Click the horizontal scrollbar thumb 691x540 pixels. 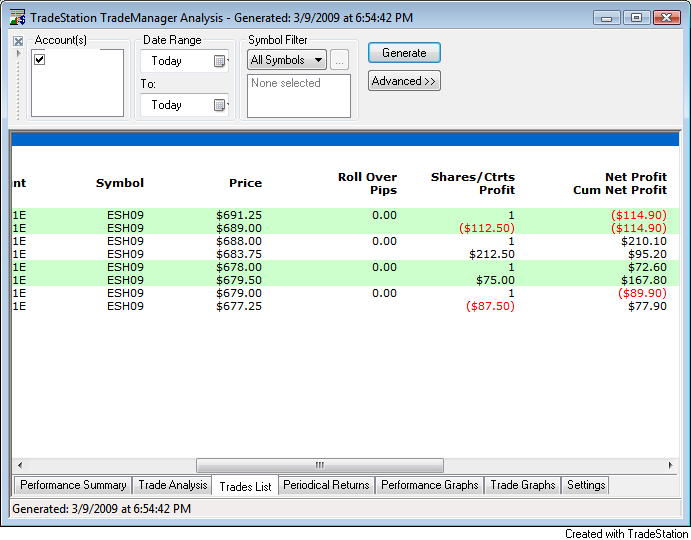pyautogui.click(x=320, y=465)
